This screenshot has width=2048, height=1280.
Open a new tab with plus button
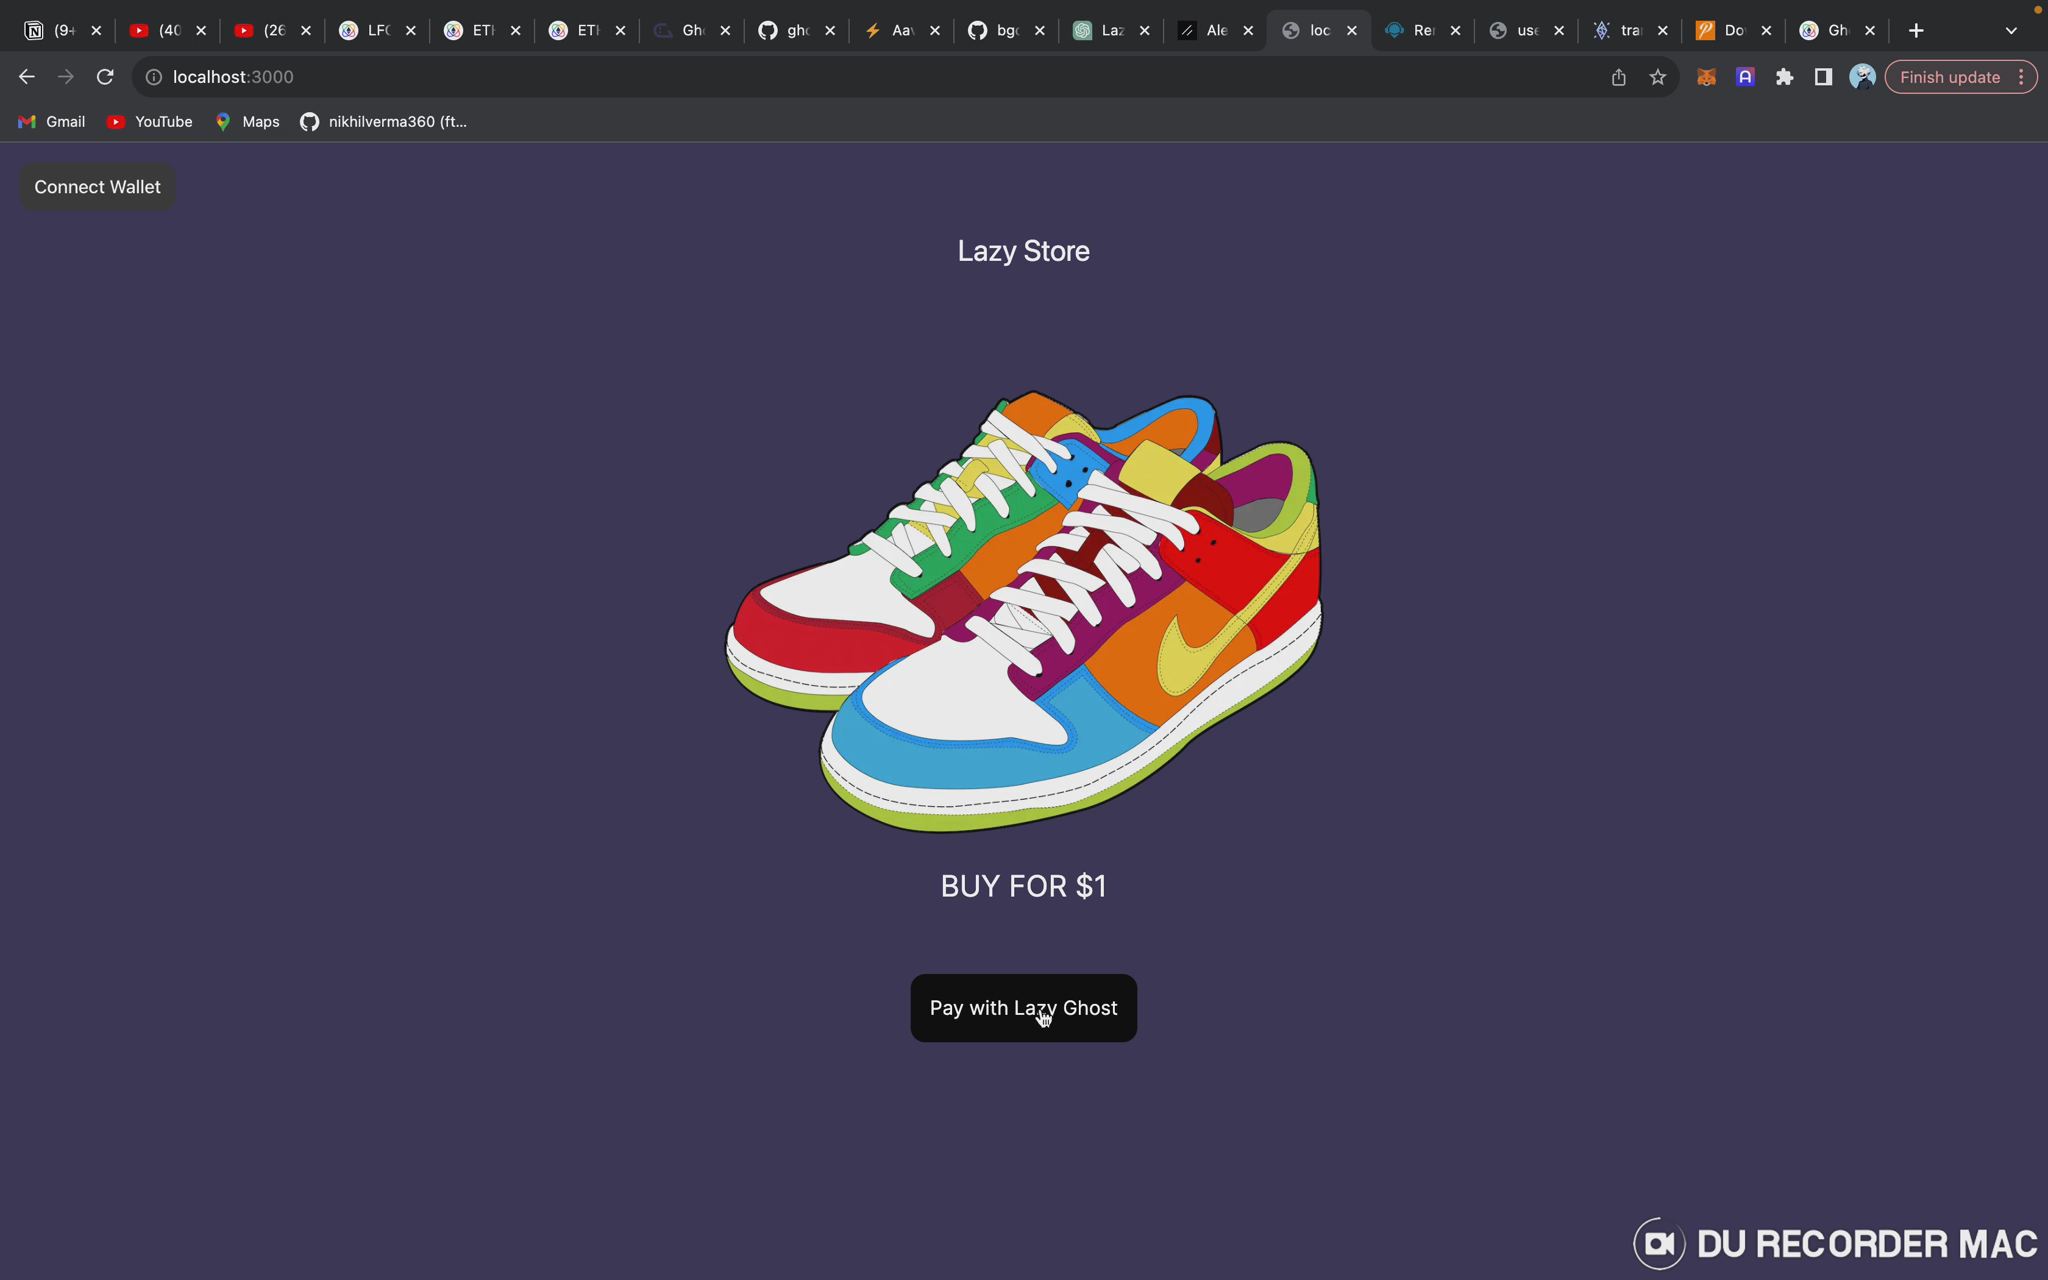[x=1916, y=31]
